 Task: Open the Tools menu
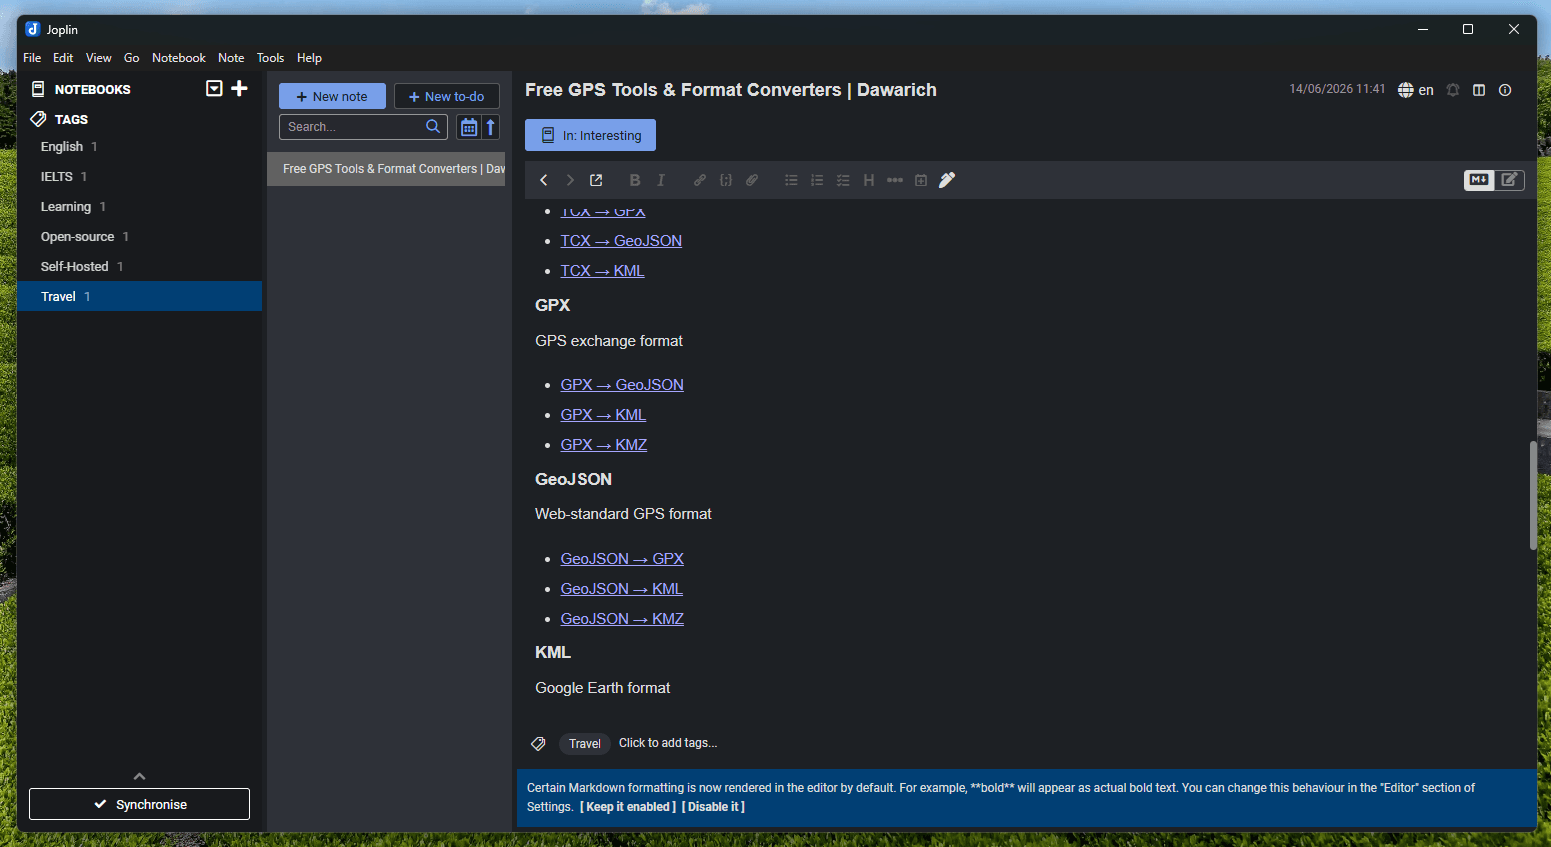click(x=270, y=58)
